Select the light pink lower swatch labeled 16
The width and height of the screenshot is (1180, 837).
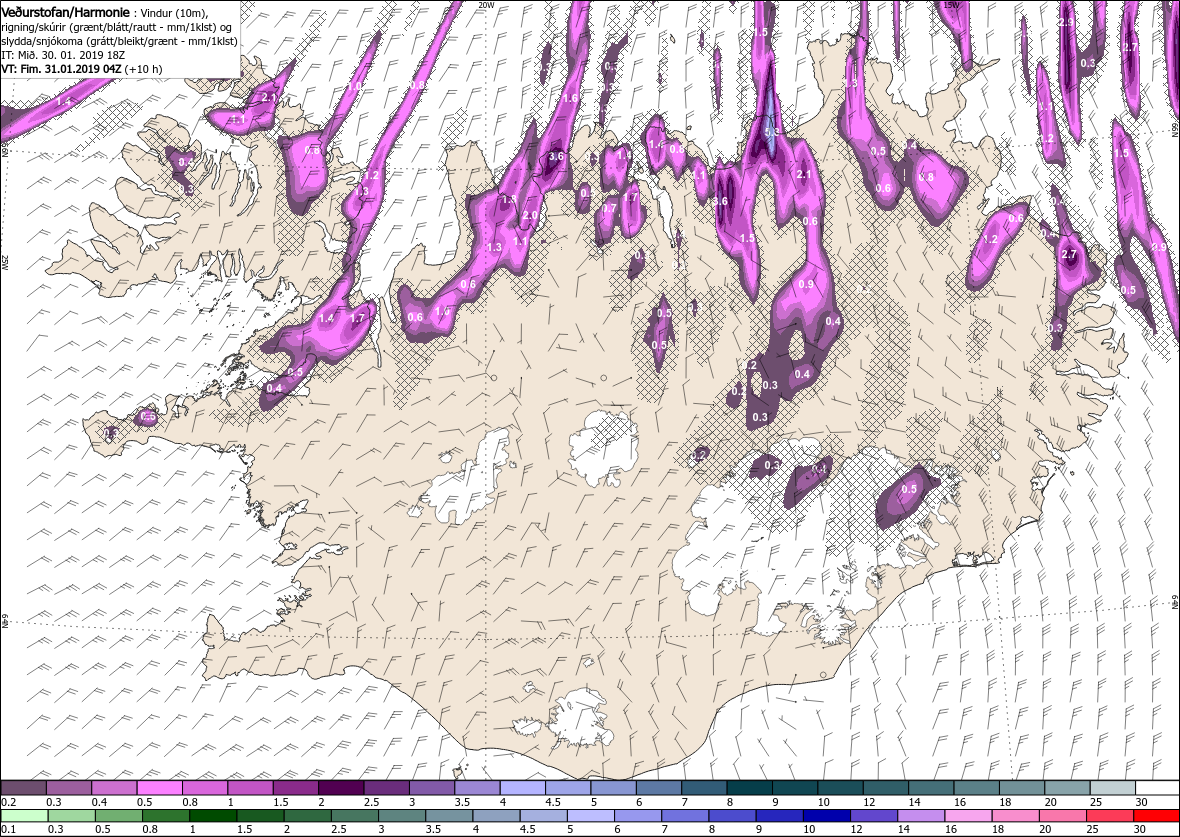tap(967, 816)
